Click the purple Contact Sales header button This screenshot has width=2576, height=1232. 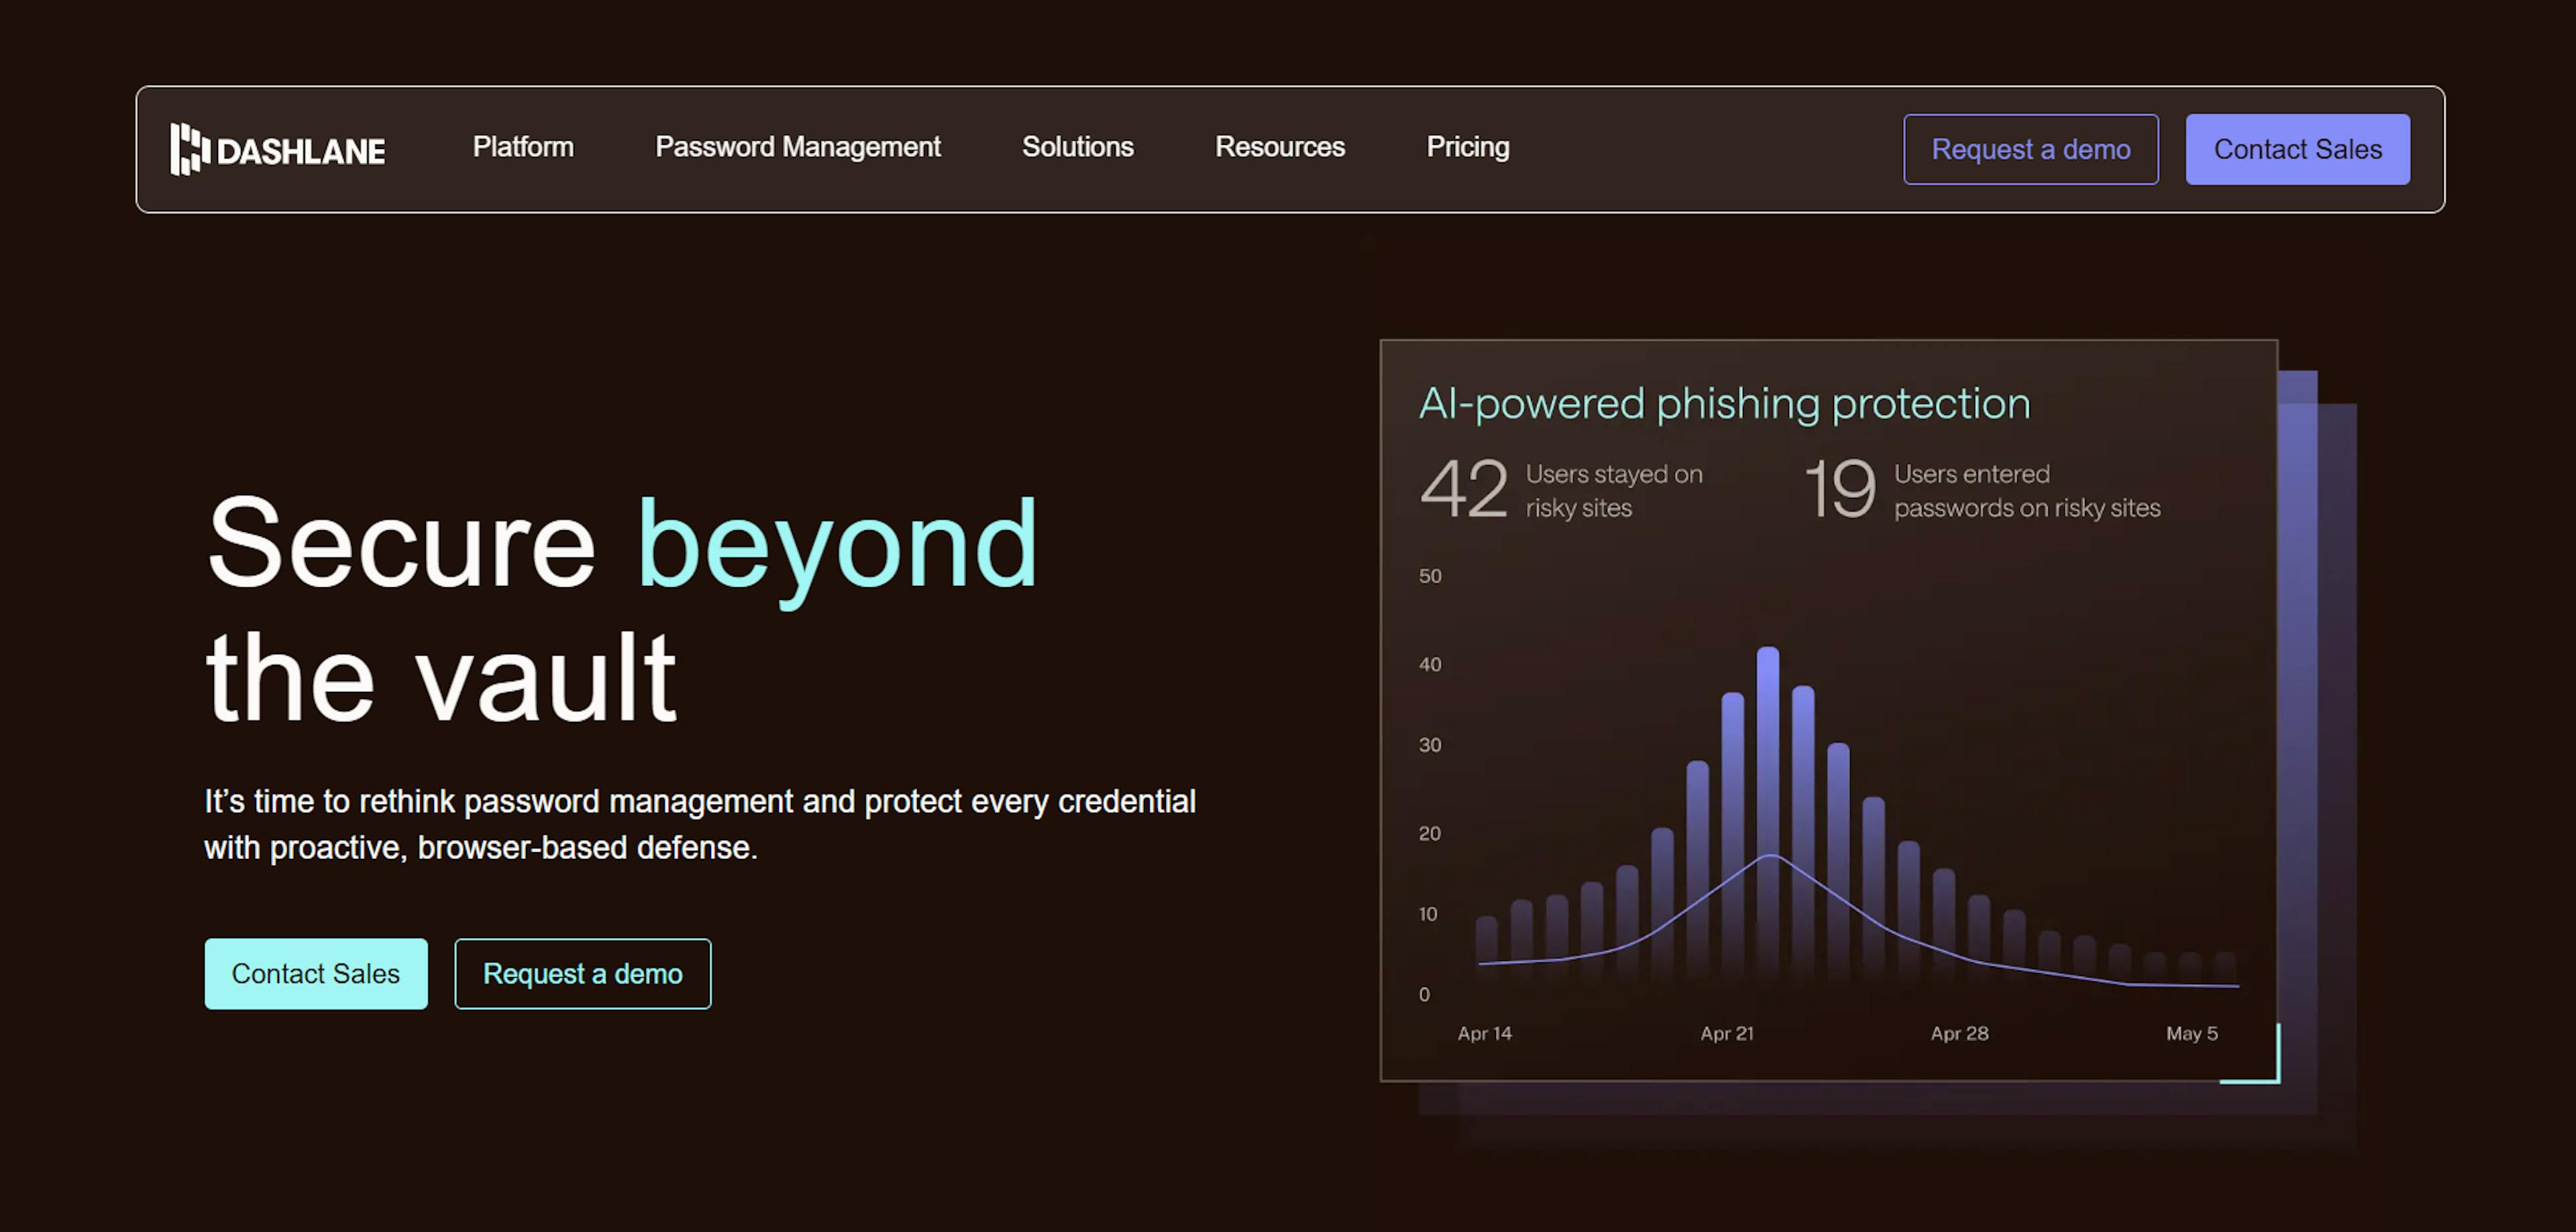pyautogui.click(x=2297, y=149)
